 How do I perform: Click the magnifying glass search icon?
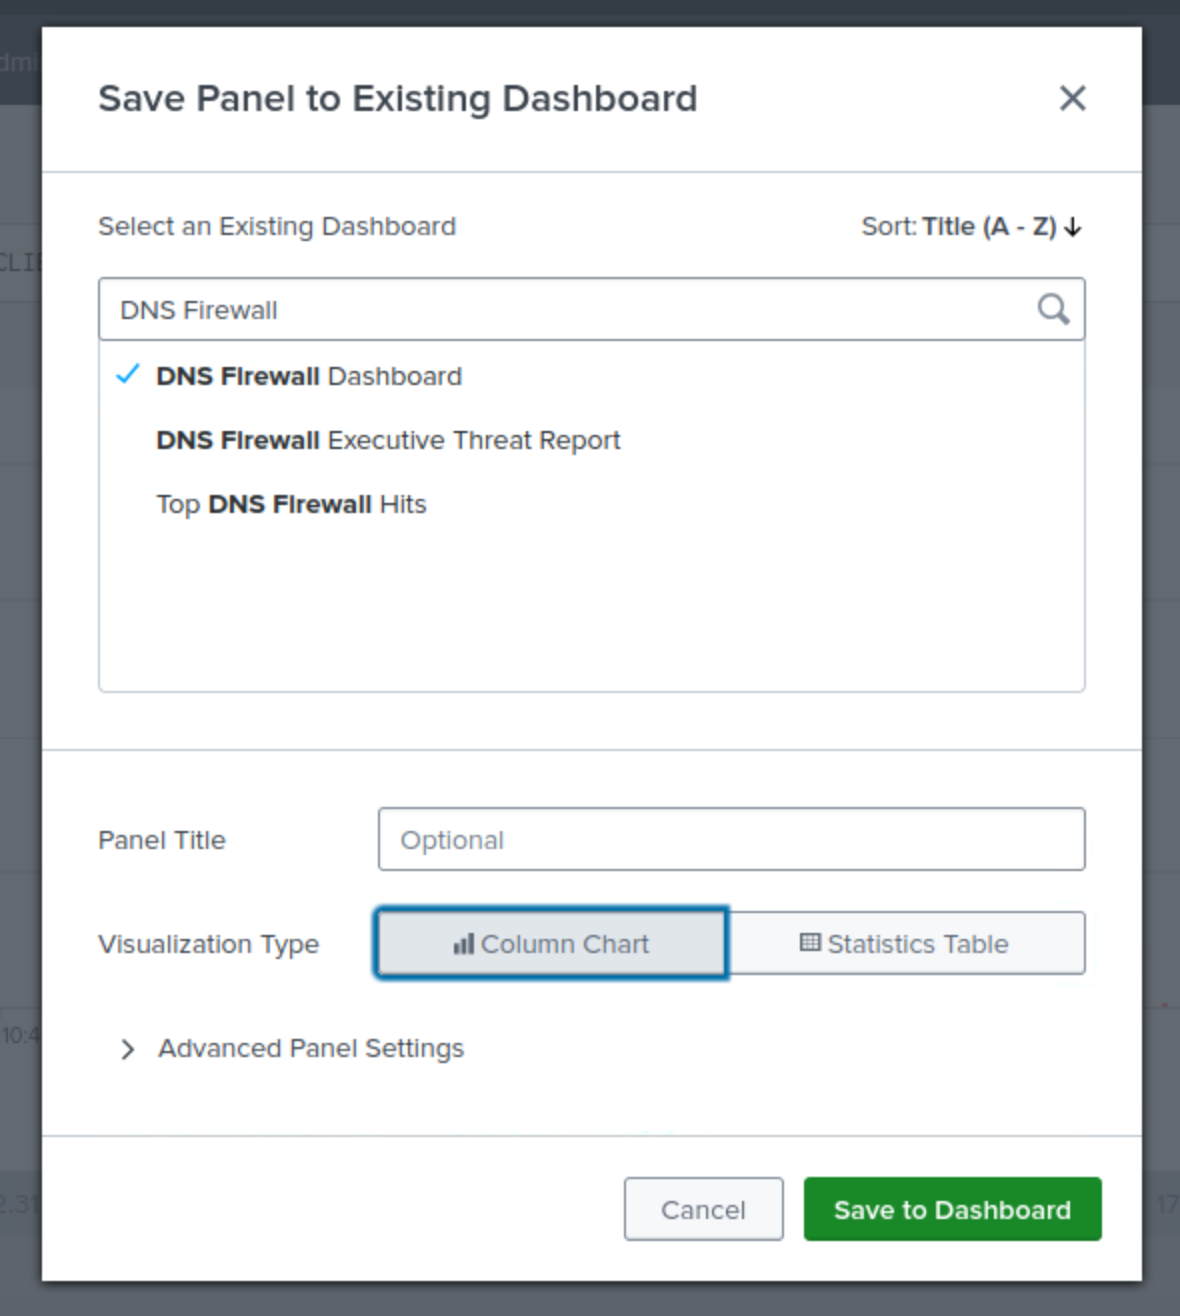click(x=1053, y=310)
